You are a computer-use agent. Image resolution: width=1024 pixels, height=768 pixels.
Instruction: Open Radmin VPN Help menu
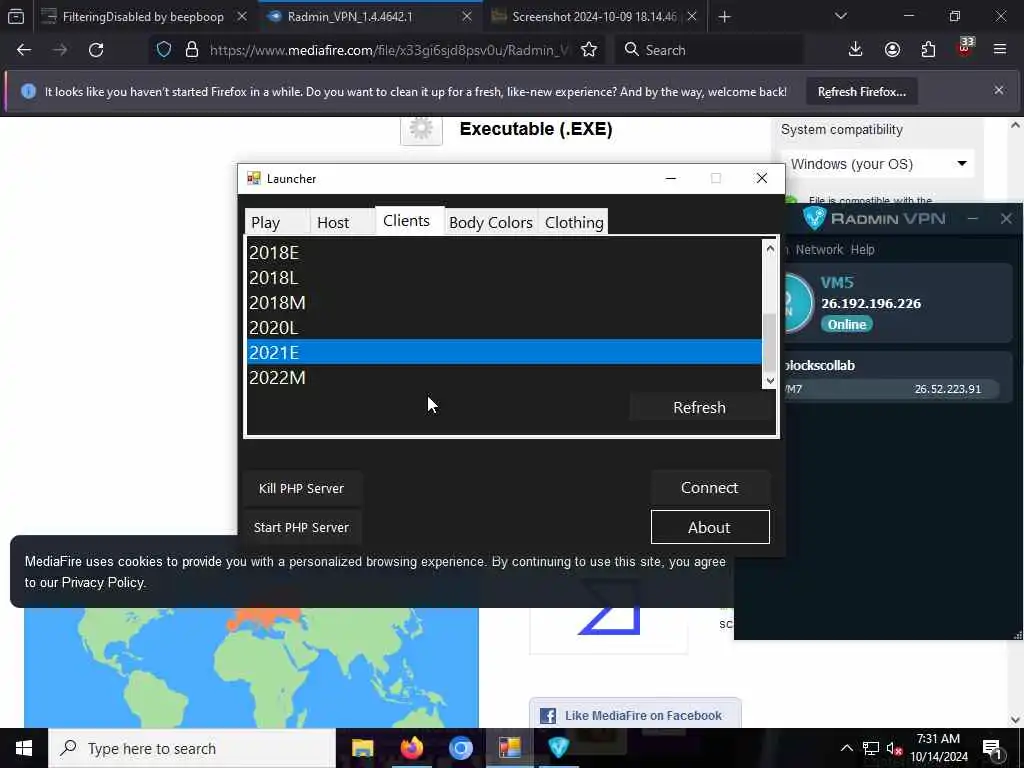[x=862, y=249]
